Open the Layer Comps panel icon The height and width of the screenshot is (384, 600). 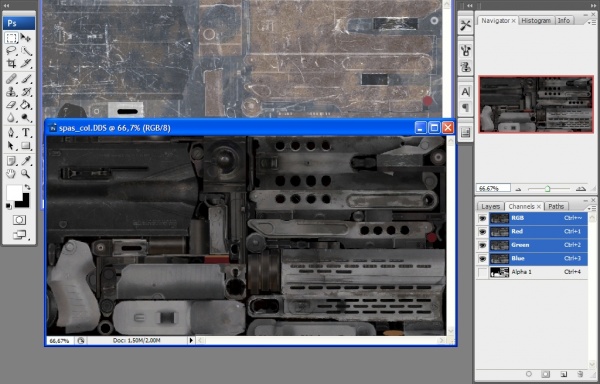465,133
